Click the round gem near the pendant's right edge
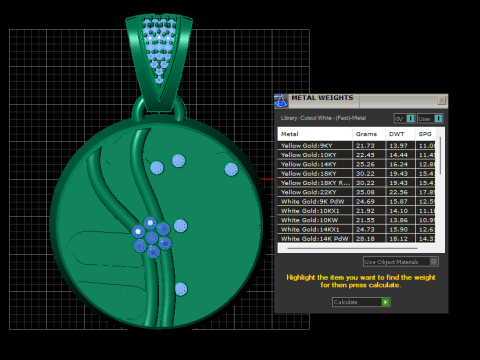Screen dimensions: 480x360 point(231,169)
